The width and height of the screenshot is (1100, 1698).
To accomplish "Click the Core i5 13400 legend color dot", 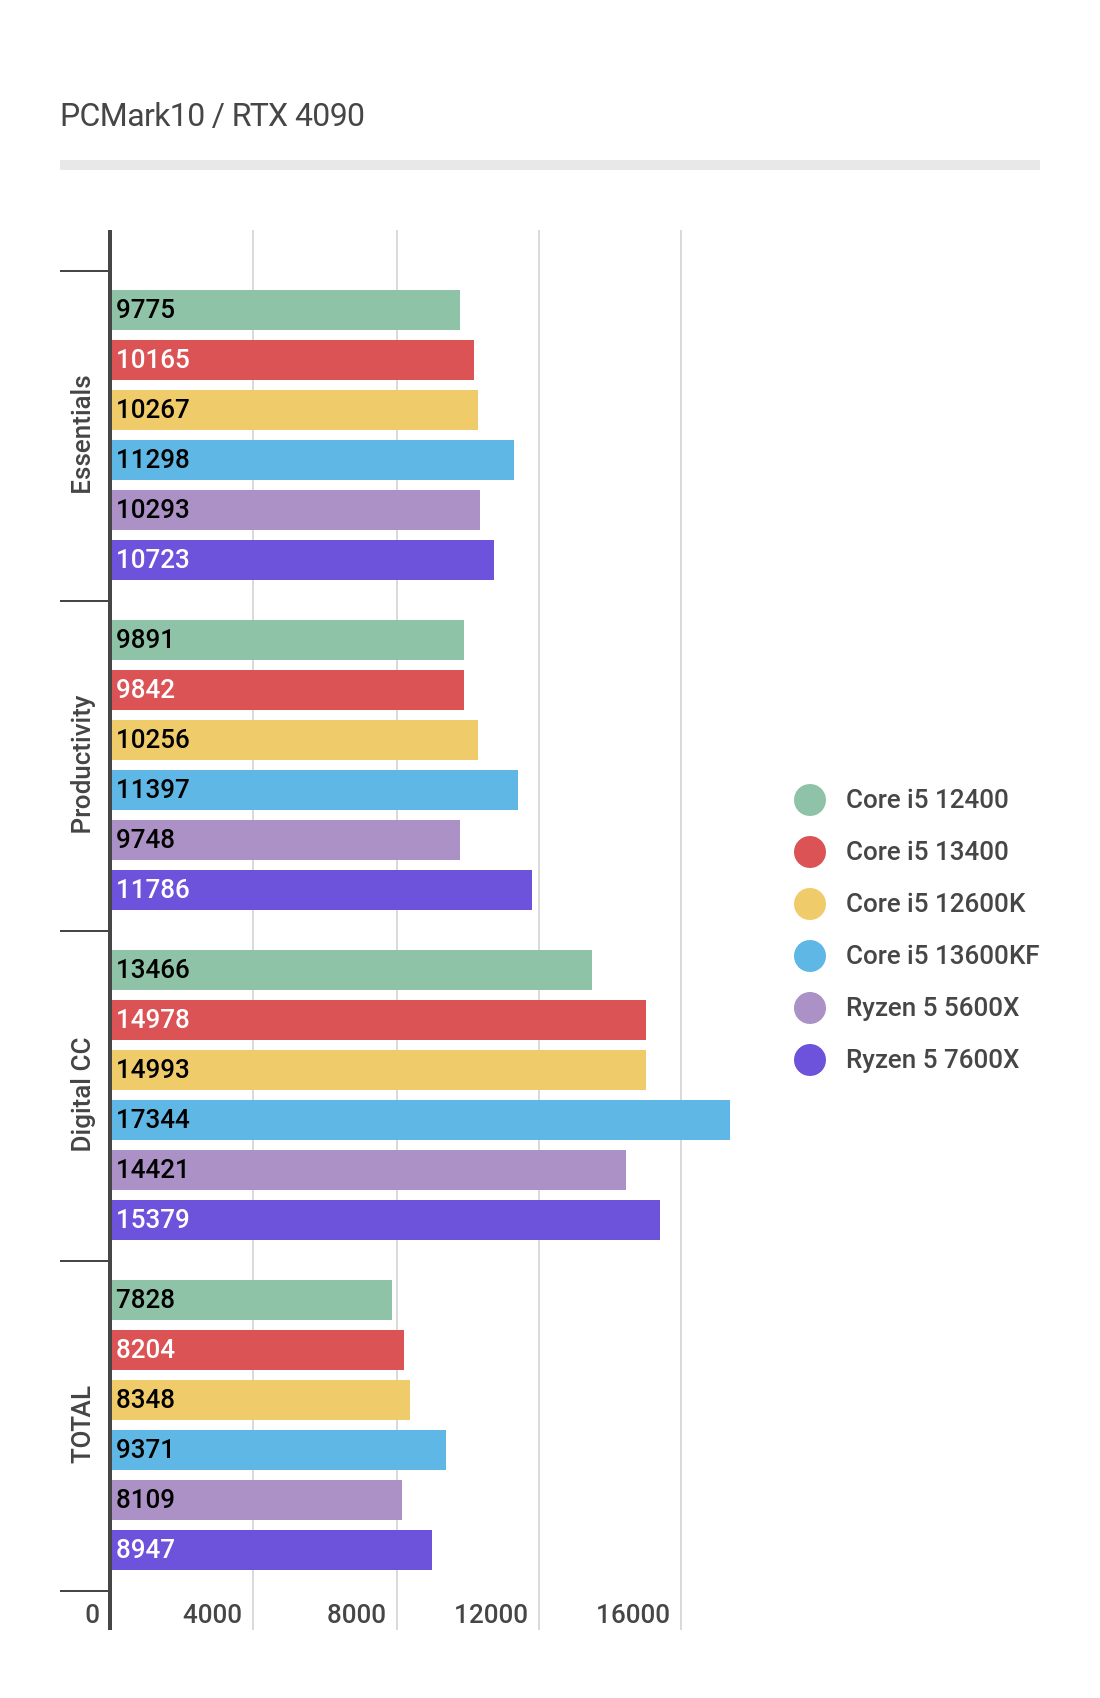I will [810, 852].
